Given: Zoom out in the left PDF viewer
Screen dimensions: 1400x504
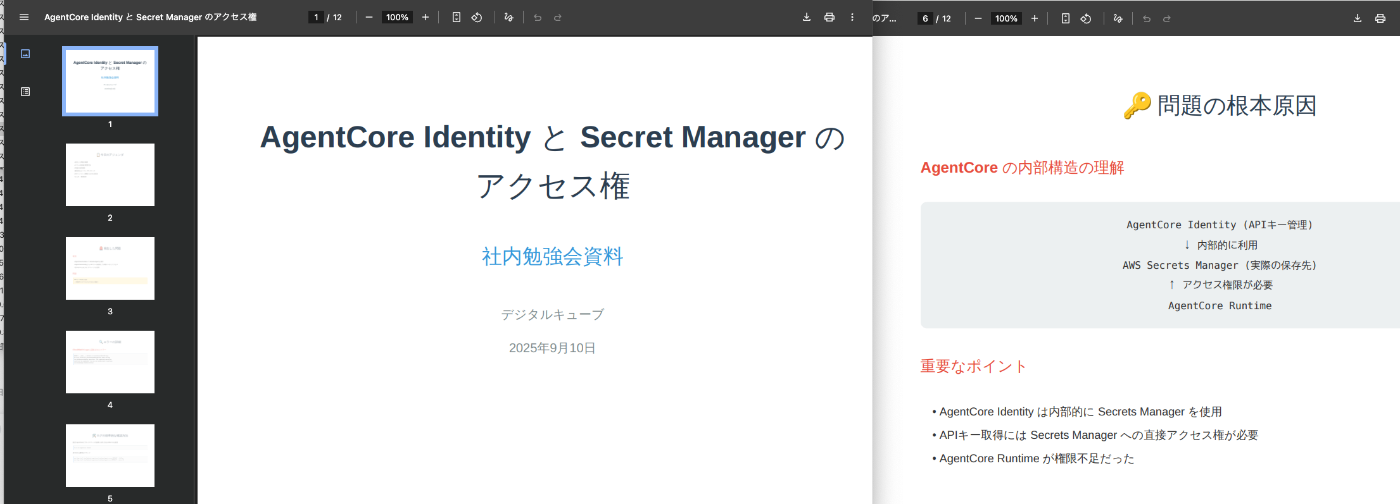Looking at the screenshot, I should pos(369,17).
